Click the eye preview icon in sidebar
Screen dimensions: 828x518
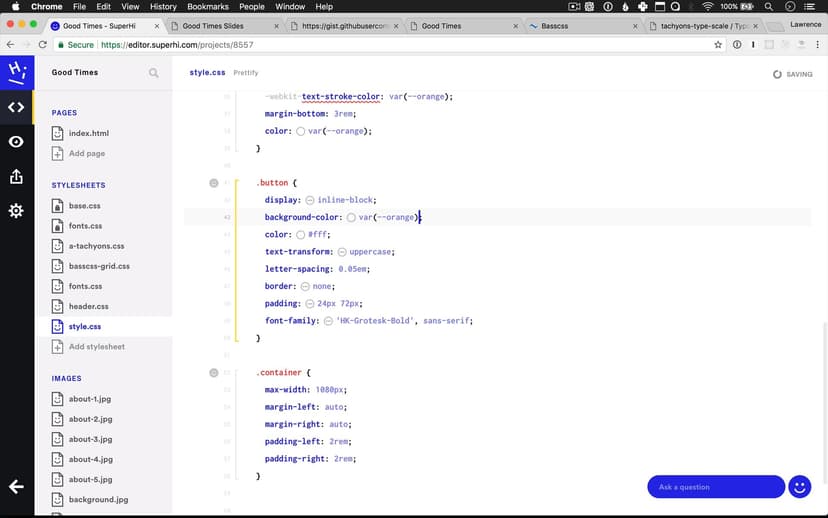(16, 142)
